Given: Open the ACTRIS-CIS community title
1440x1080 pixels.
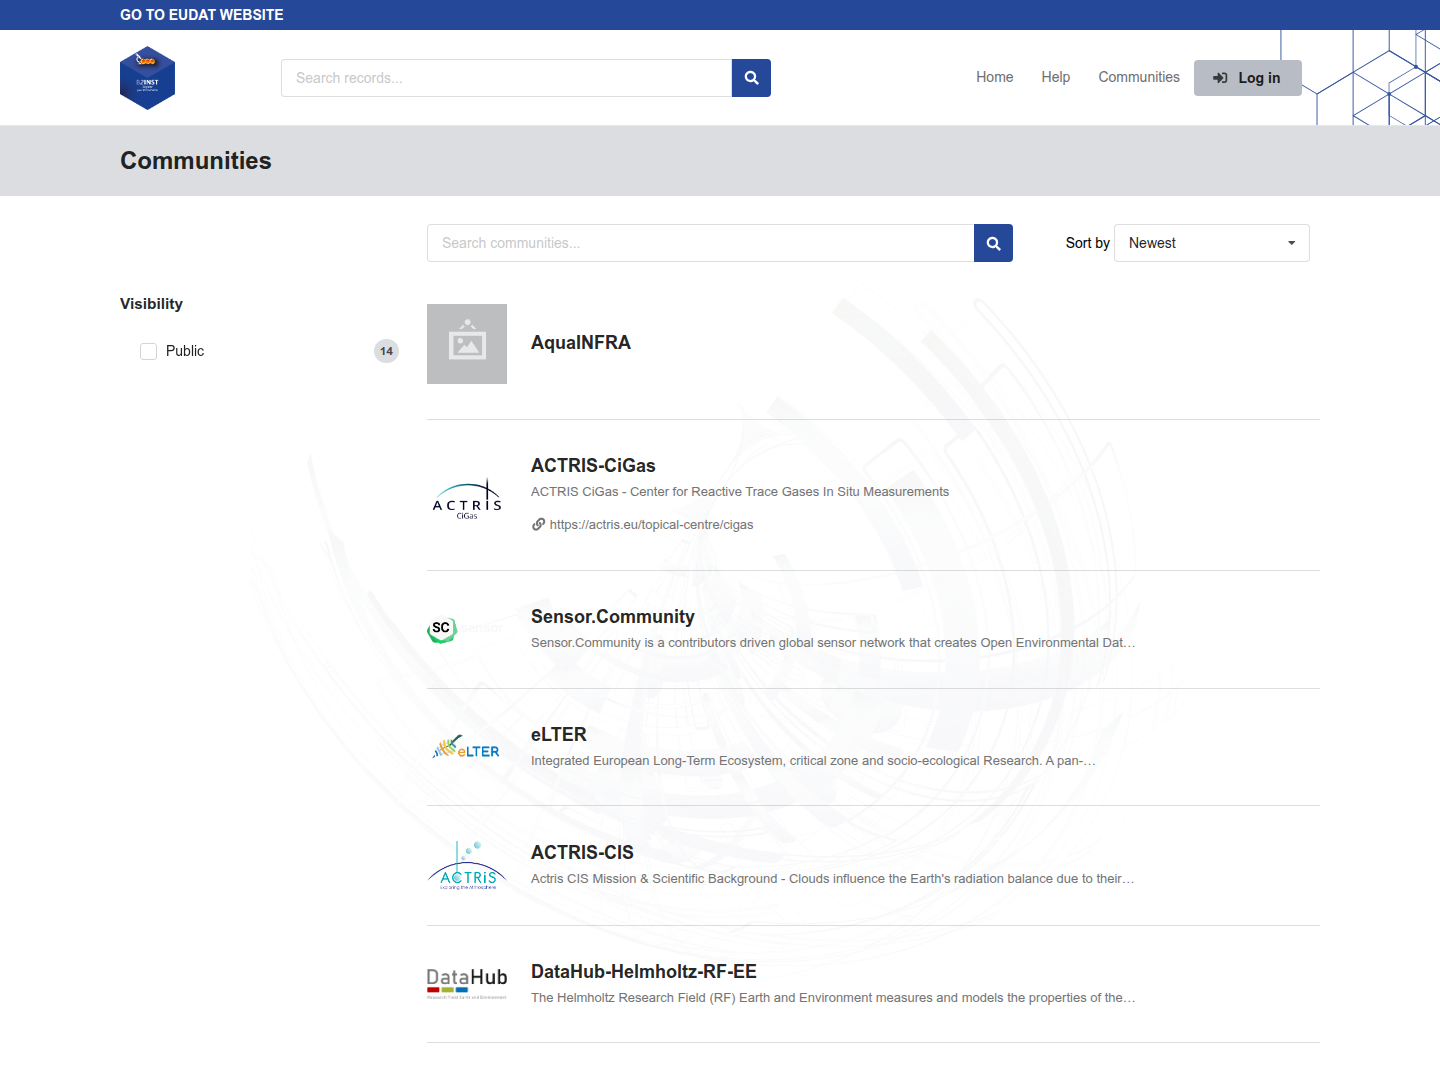Looking at the screenshot, I should [582, 853].
